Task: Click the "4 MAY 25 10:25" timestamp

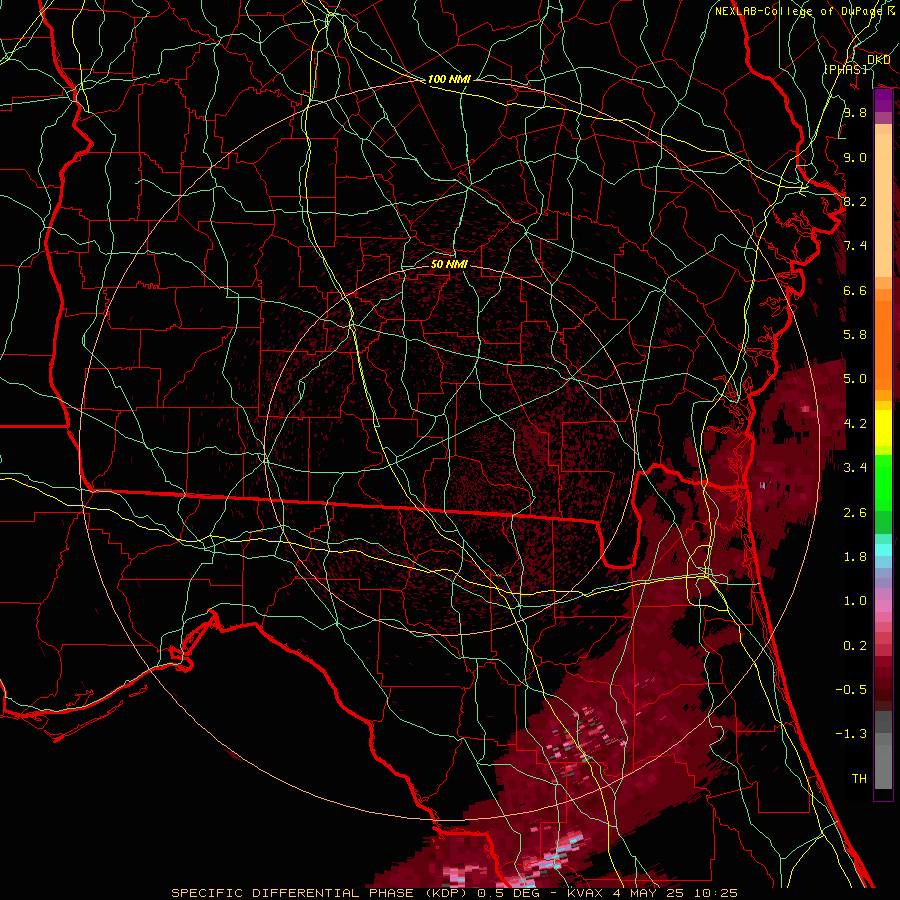Action: [x=674, y=893]
